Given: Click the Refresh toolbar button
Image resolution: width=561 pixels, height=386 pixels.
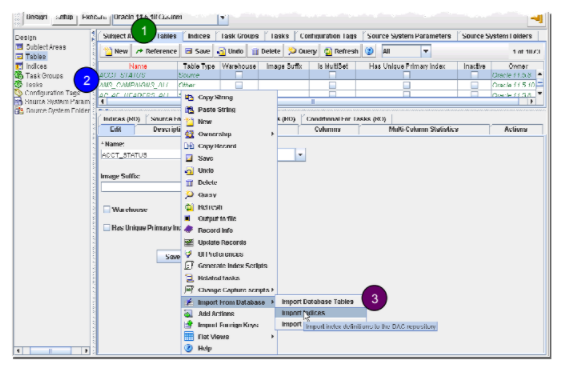Looking at the screenshot, I should [x=341, y=52].
